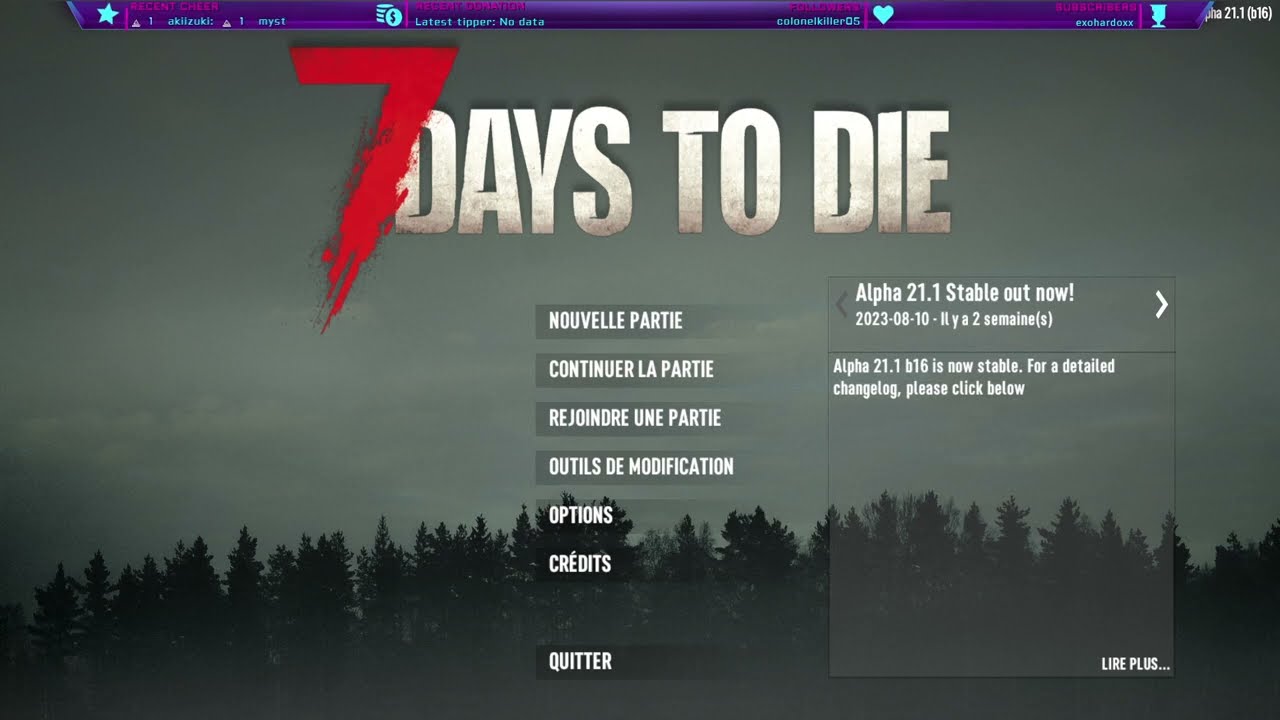This screenshot has height=720, width=1280.
Task: Click the Alpha 21.1 b16 changelog text
Action: click(974, 377)
